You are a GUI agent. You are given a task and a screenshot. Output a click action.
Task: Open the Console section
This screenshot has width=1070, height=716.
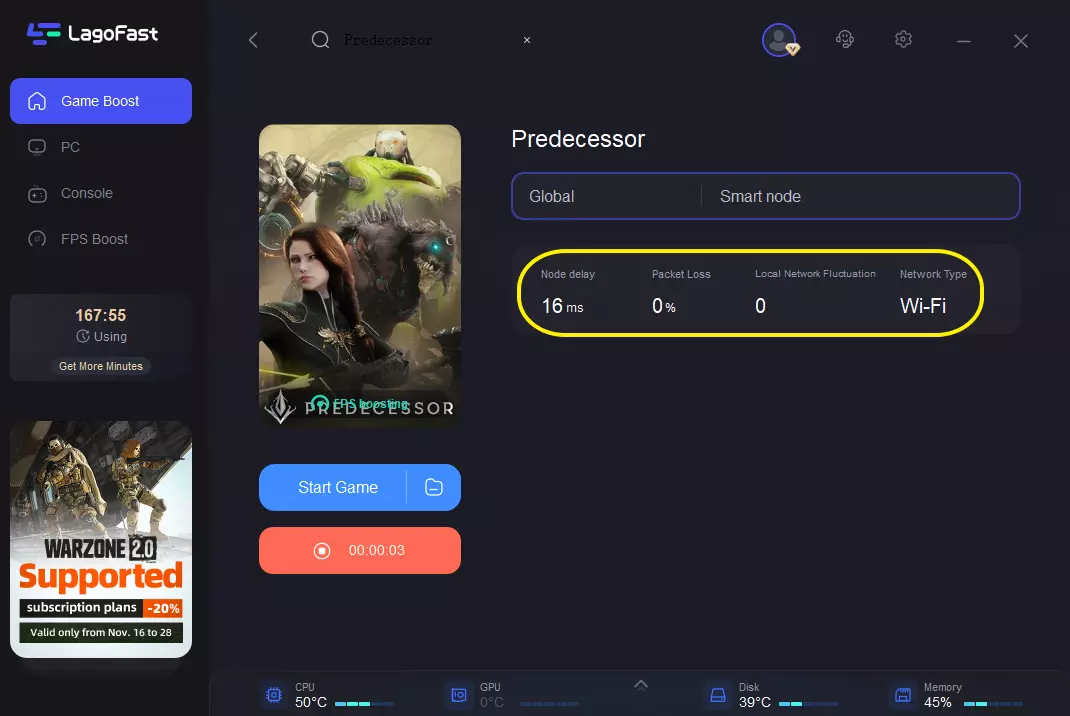click(x=87, y=193)
